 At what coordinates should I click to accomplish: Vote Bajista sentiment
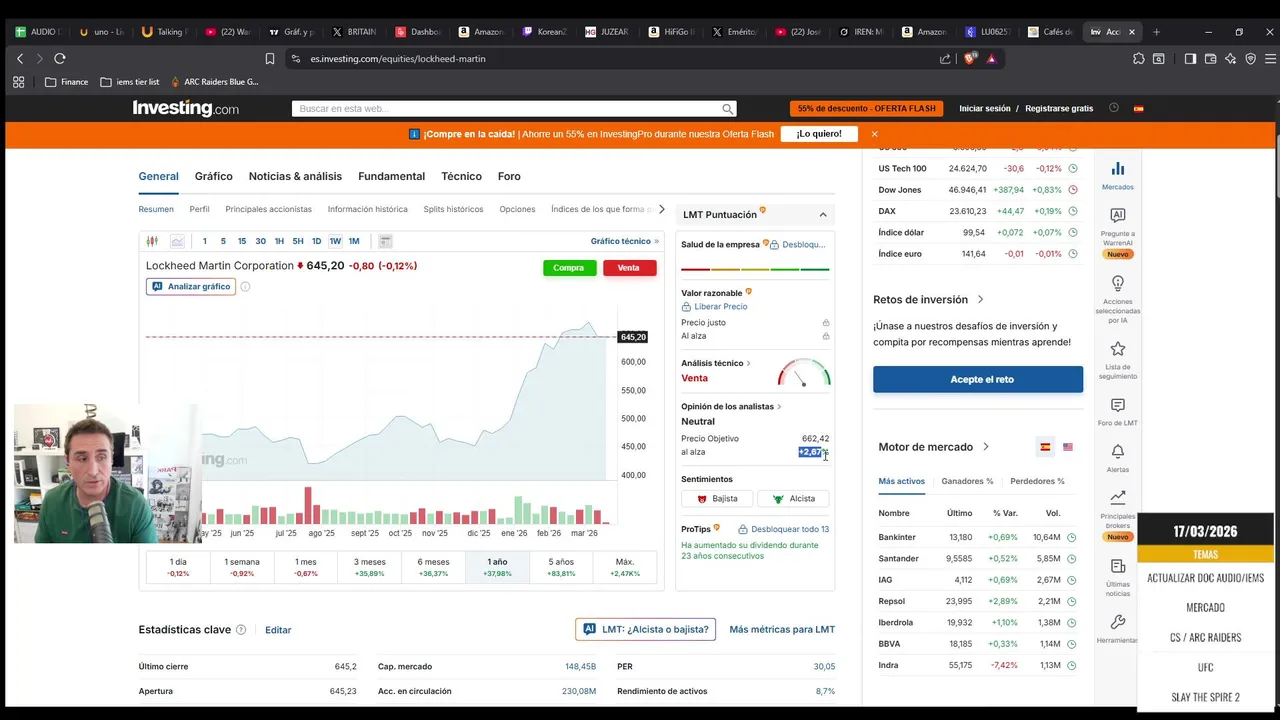pos(717,499)
